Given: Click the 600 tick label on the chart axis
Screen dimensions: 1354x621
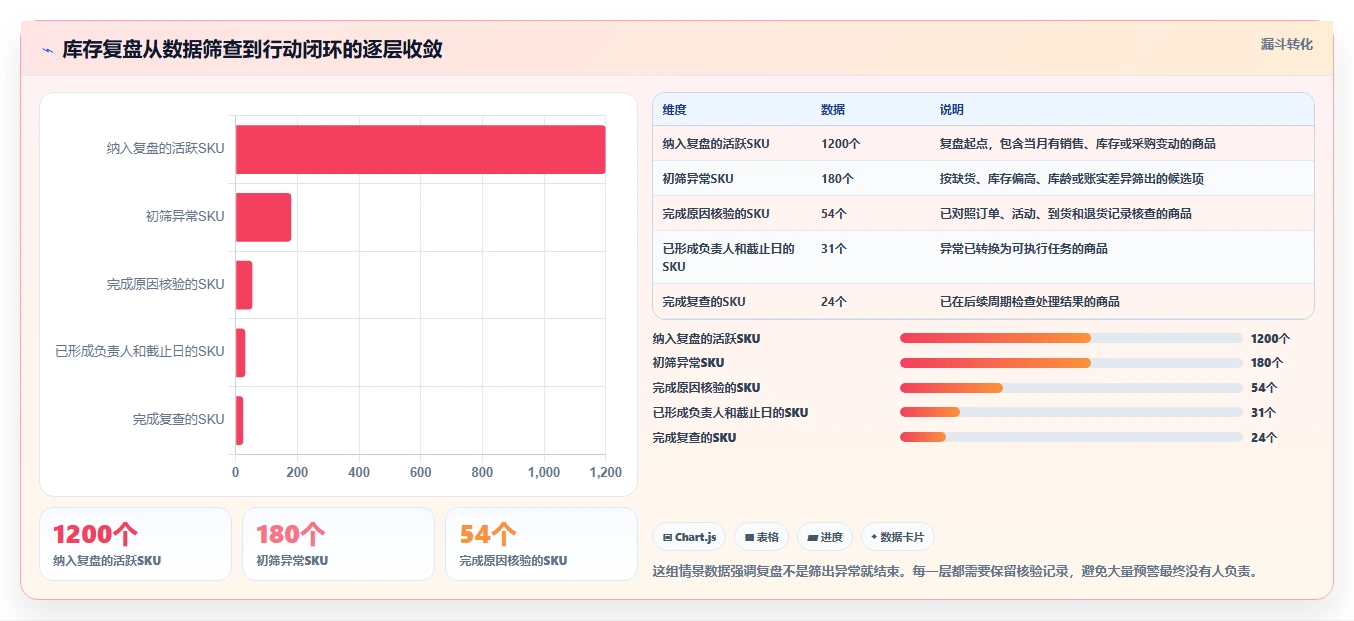Looking at the screenshot, I should coord(420,472).
